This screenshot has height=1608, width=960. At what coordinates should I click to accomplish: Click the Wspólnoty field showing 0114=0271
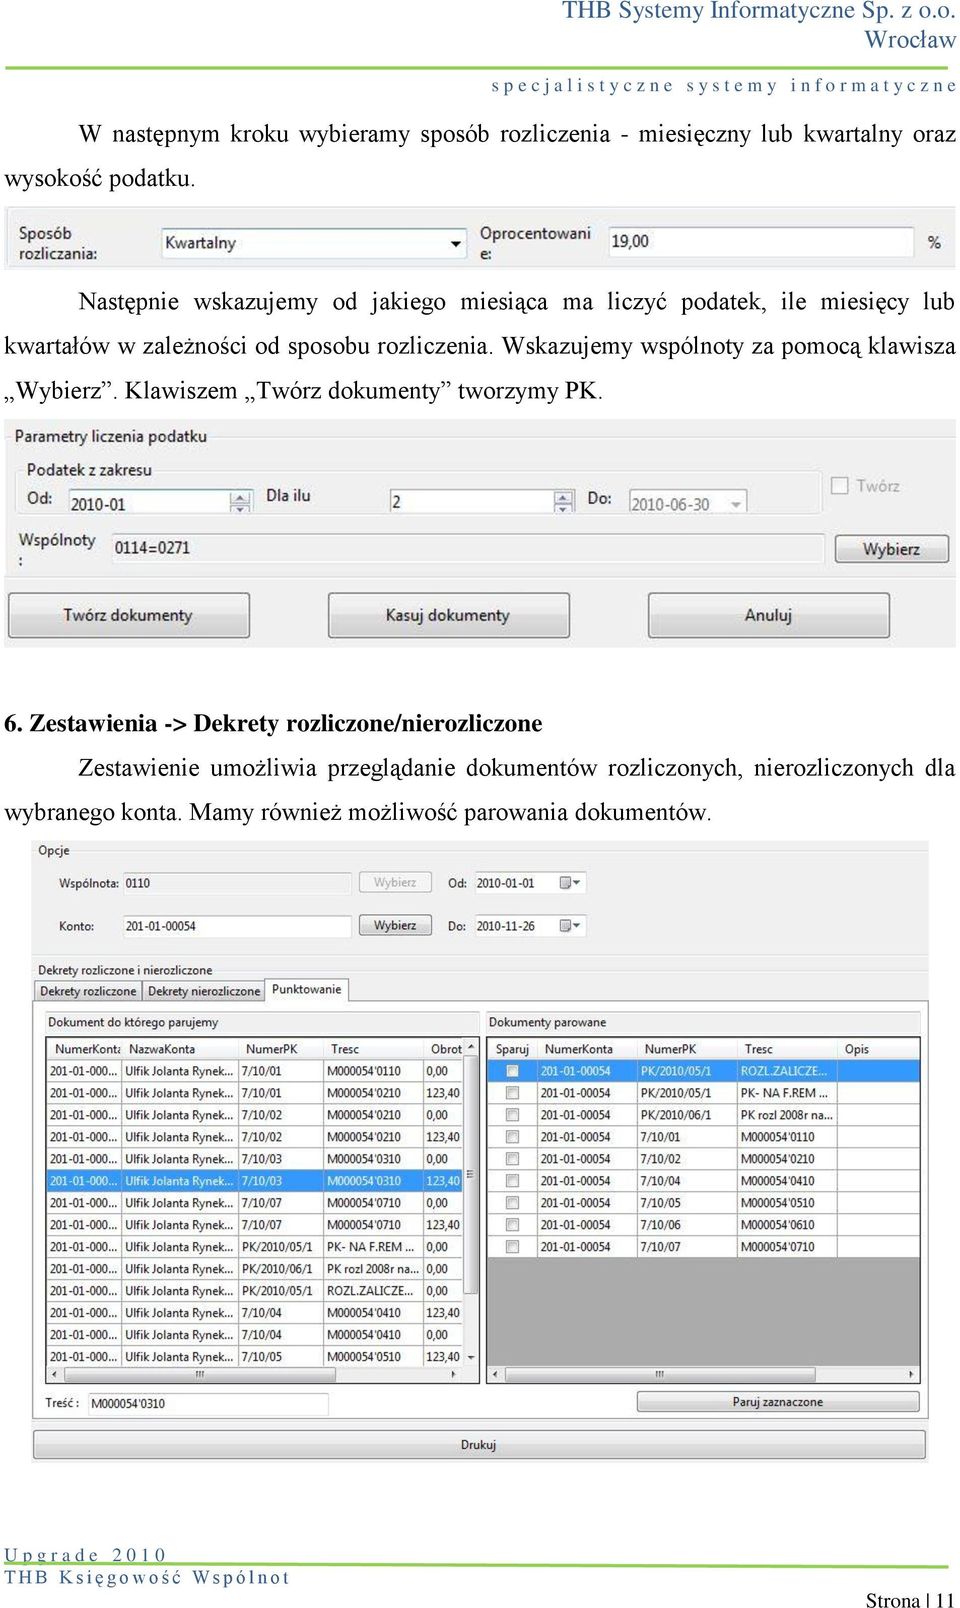click(x=468, y=548)
